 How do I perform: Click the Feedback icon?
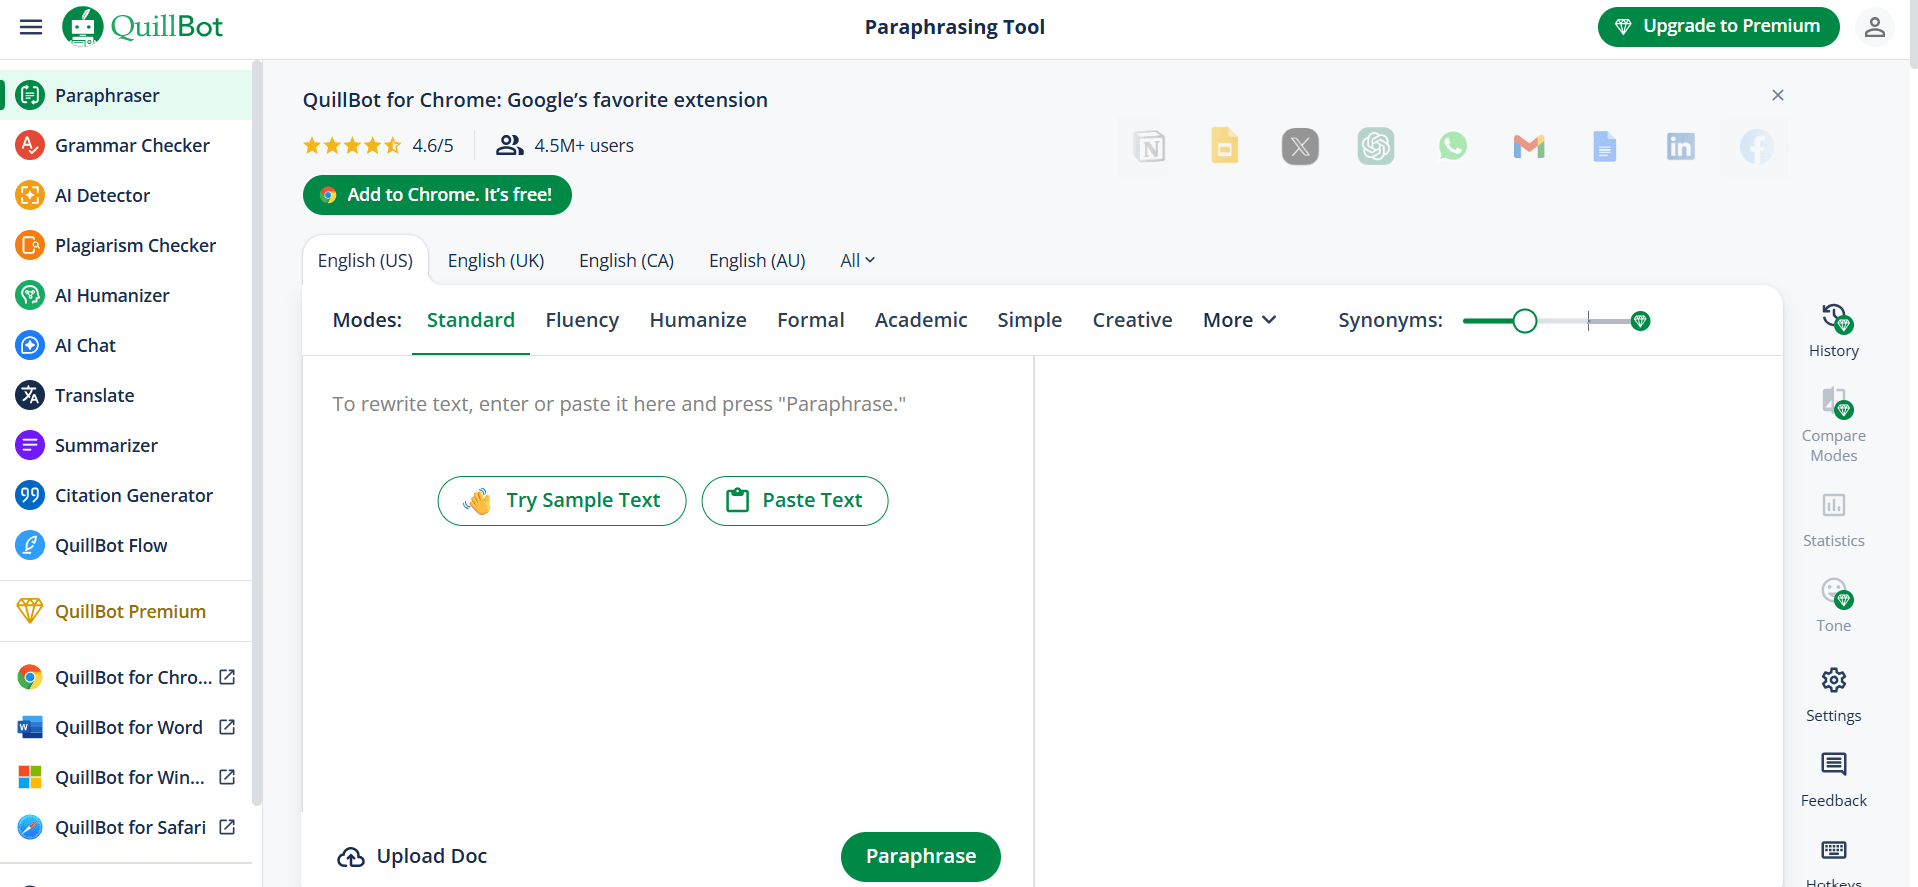[1833, 765]
